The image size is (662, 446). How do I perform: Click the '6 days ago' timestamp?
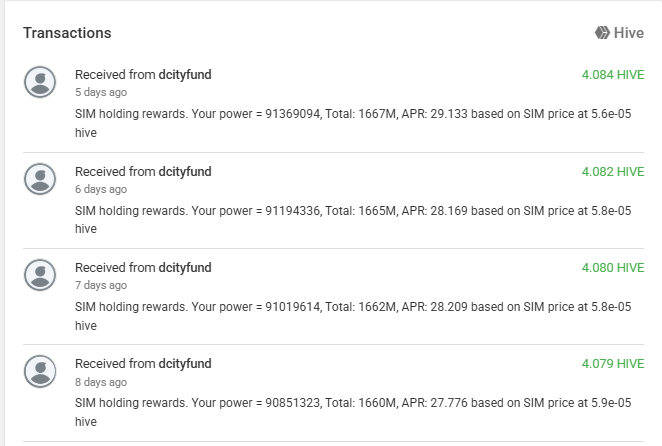101,189
